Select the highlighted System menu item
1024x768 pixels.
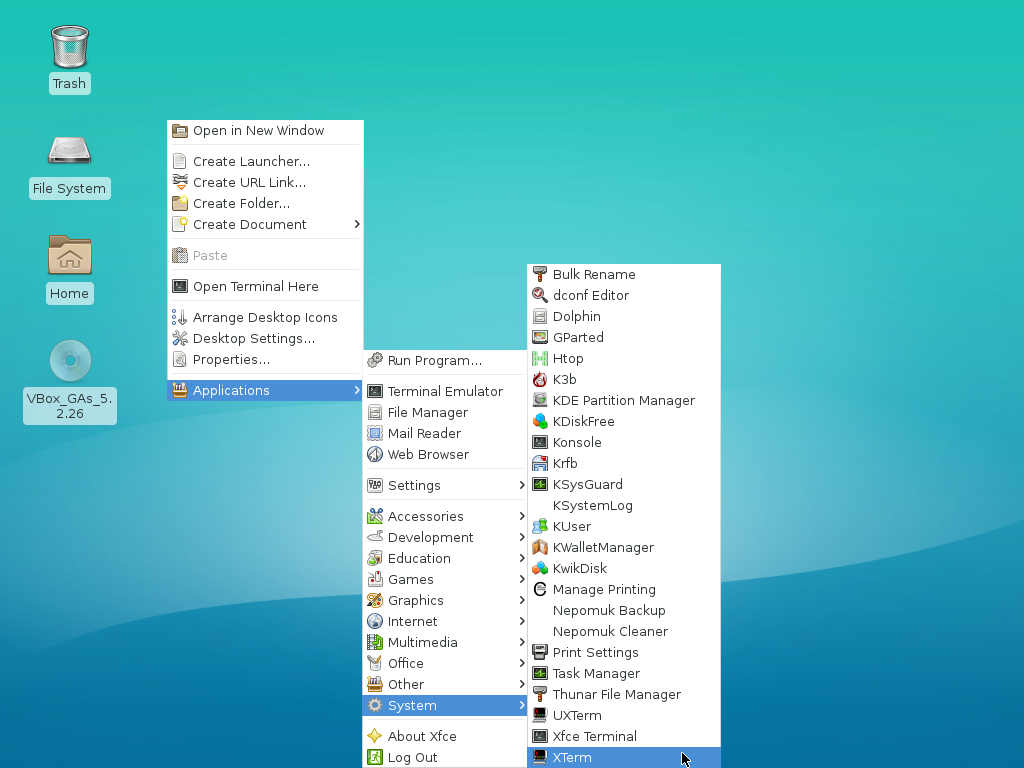445,705
